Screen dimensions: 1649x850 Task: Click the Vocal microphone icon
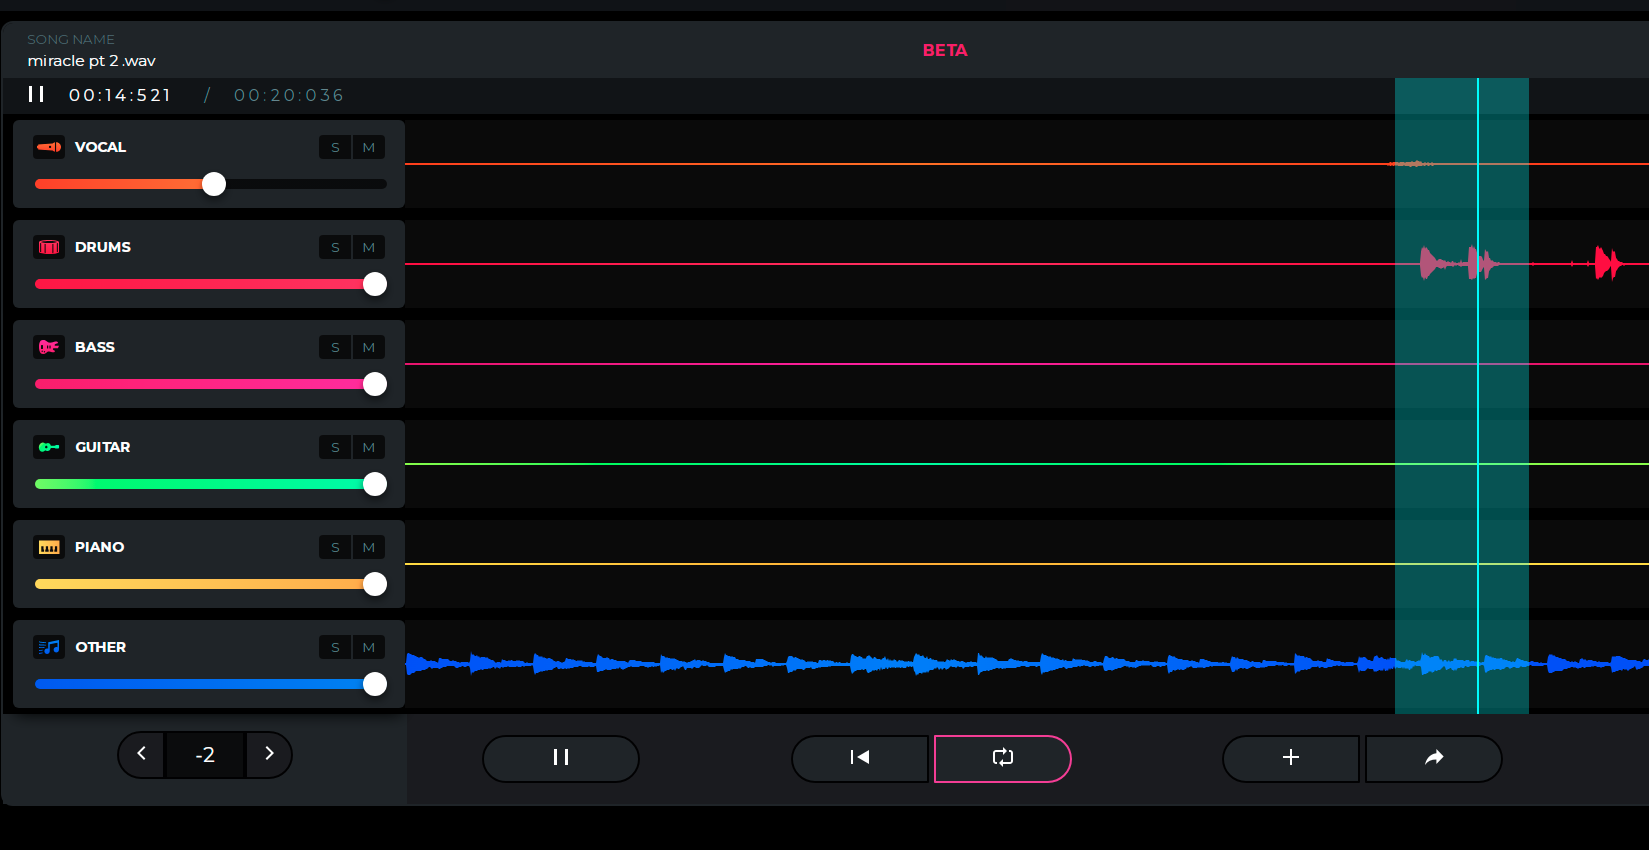click(49, 147)
